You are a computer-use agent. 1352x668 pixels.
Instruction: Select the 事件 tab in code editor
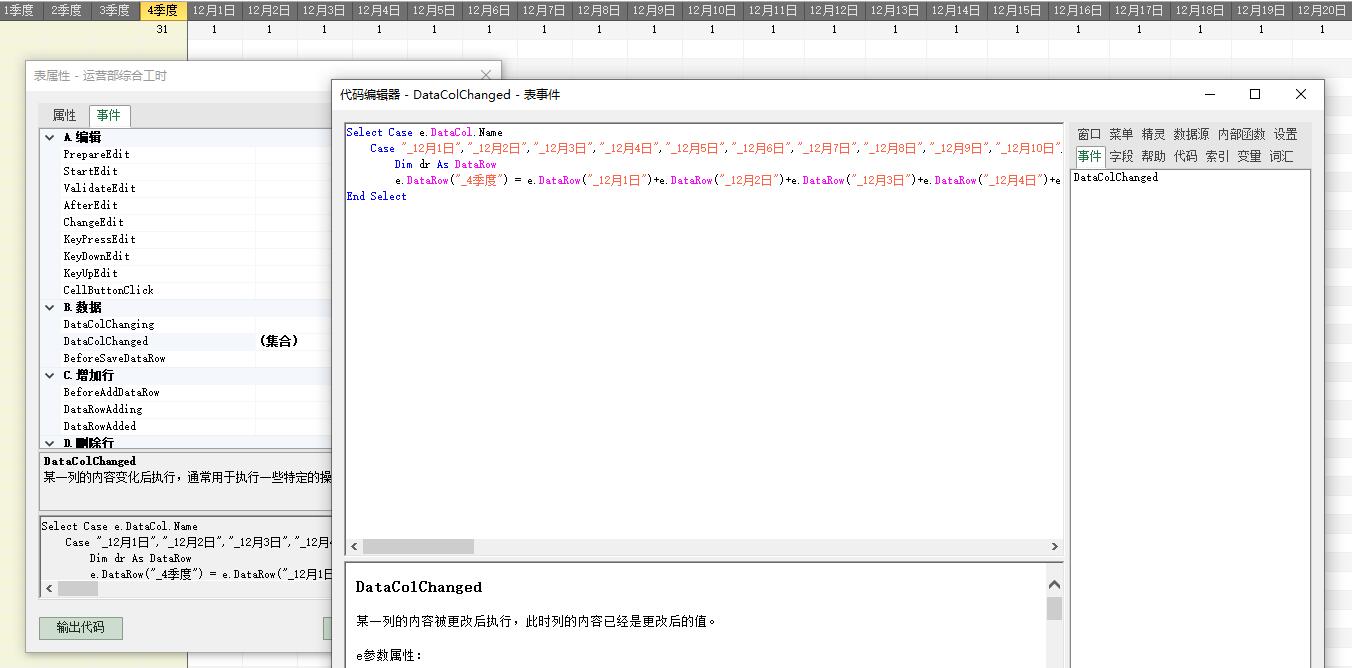(1089, 156)
